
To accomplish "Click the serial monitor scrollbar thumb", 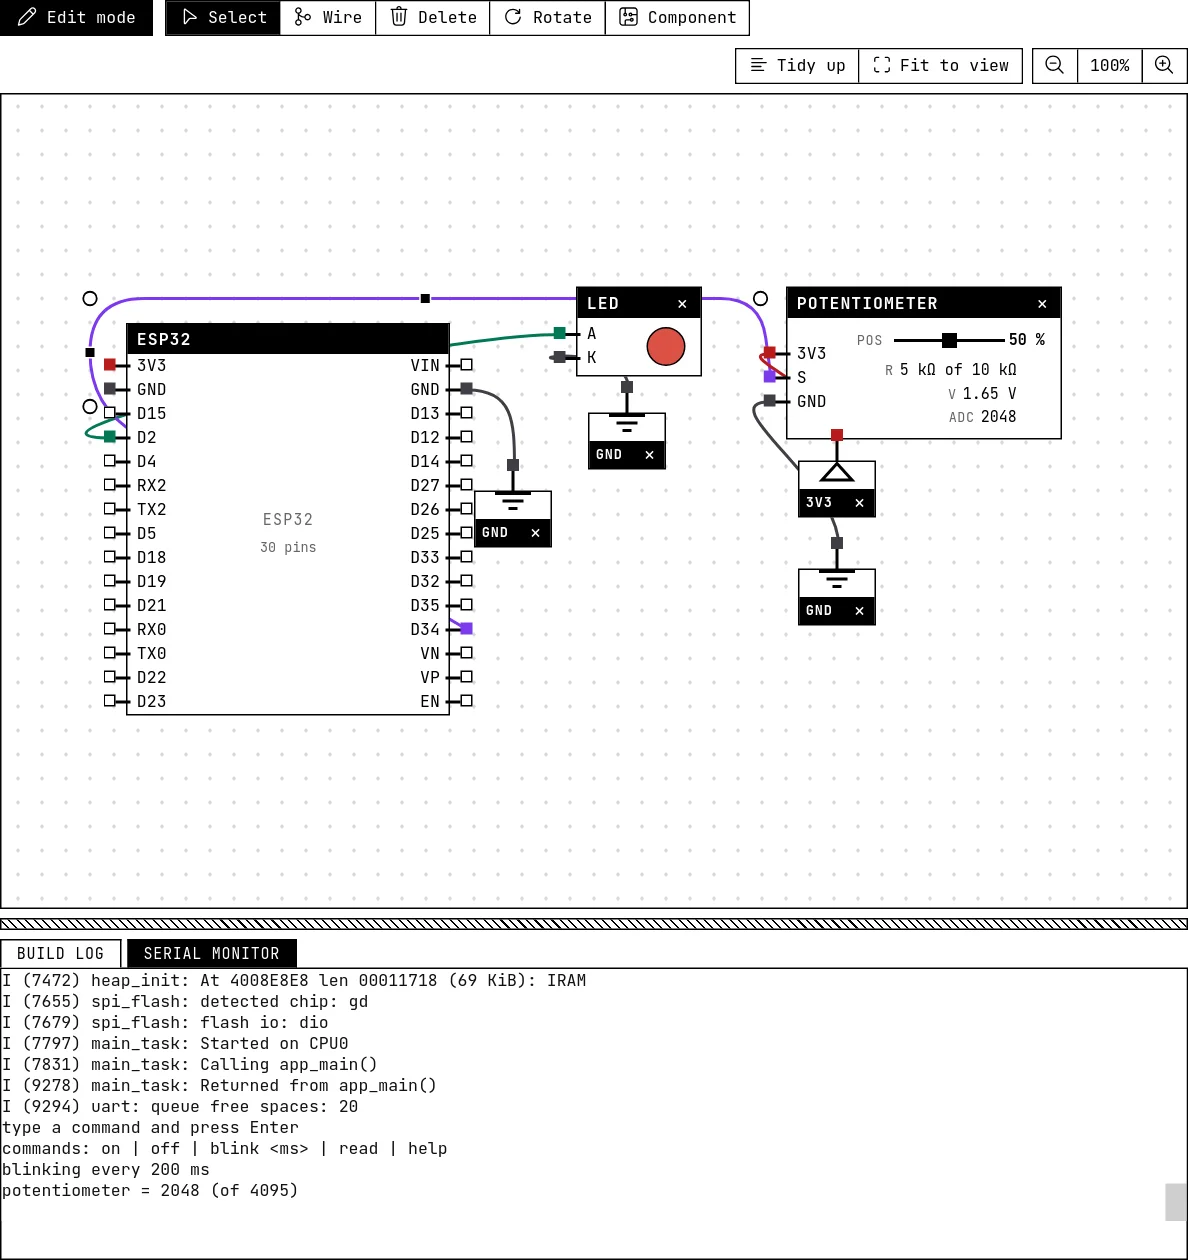I will [1176, 1202].
